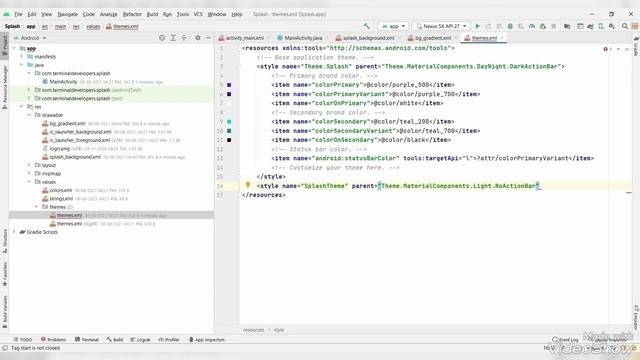Hide the project panel with minus icon

[x=208, y=38]
